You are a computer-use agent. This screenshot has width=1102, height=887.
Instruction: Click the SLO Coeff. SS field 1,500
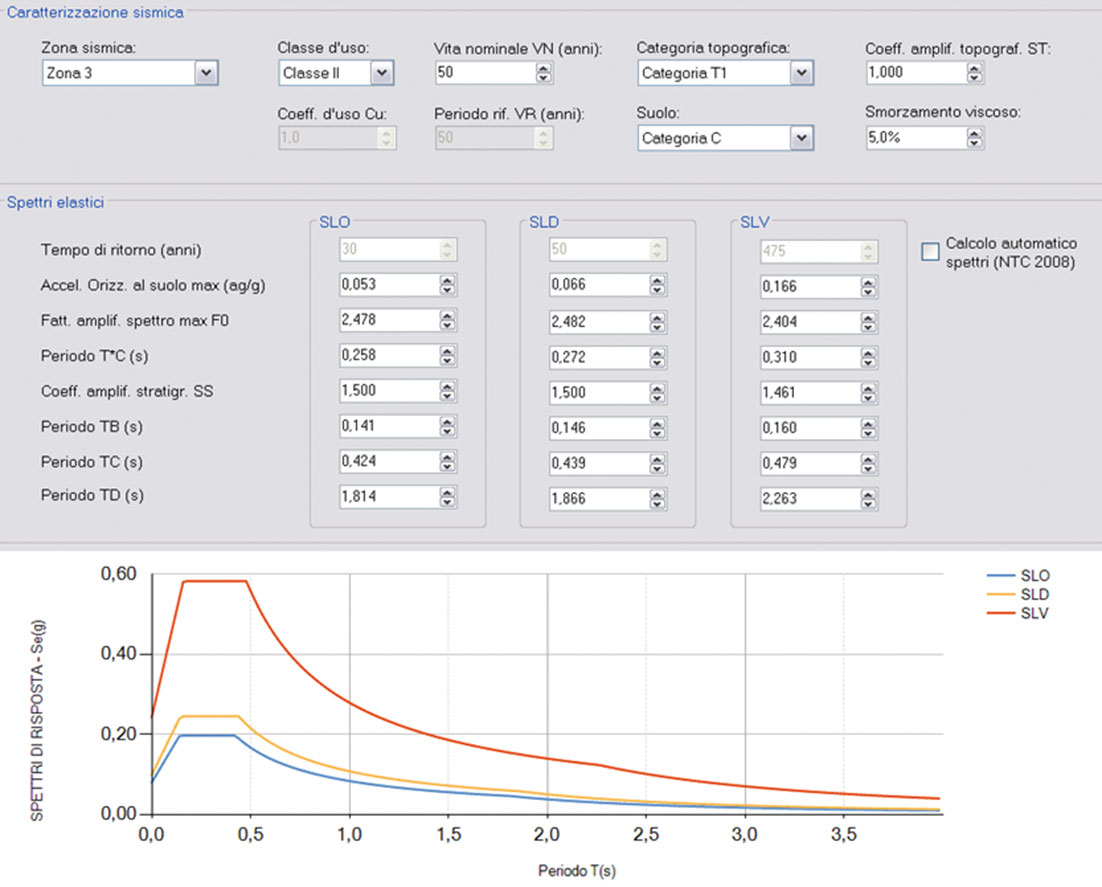(x=389, y=391)
